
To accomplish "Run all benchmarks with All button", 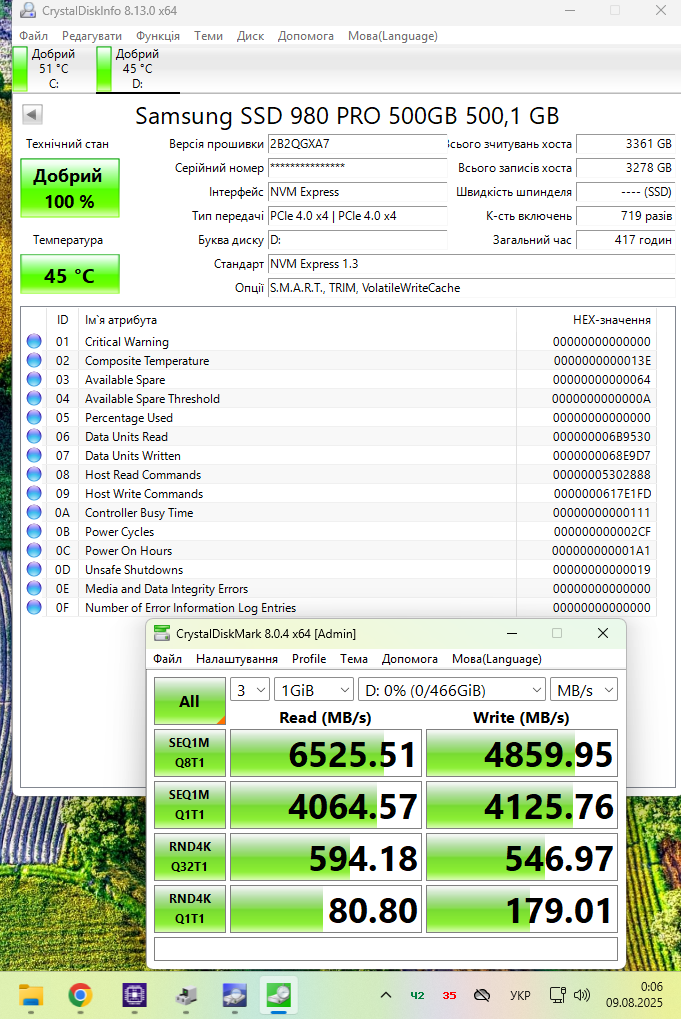I will pyautogui.click(x=190, y=701).
